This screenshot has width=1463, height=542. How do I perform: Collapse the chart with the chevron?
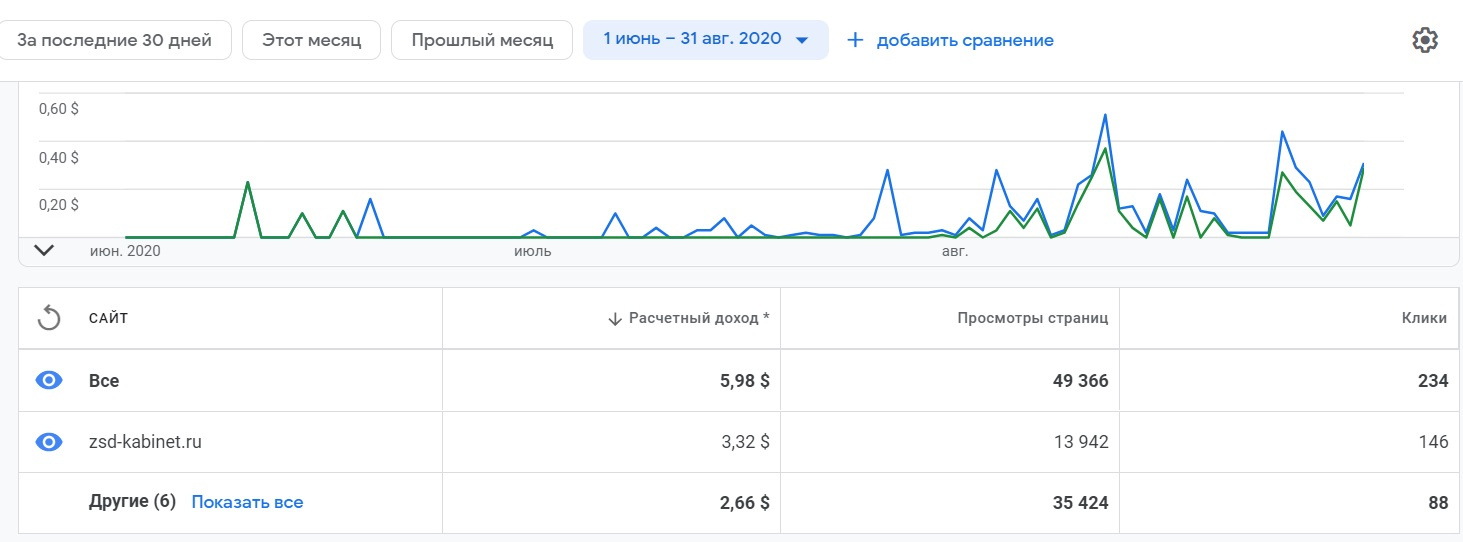(44, 251)
